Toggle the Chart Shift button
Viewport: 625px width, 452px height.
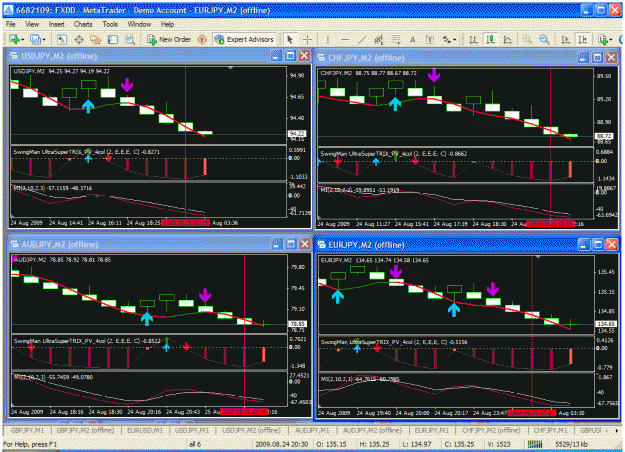click(x=583, y=39)
